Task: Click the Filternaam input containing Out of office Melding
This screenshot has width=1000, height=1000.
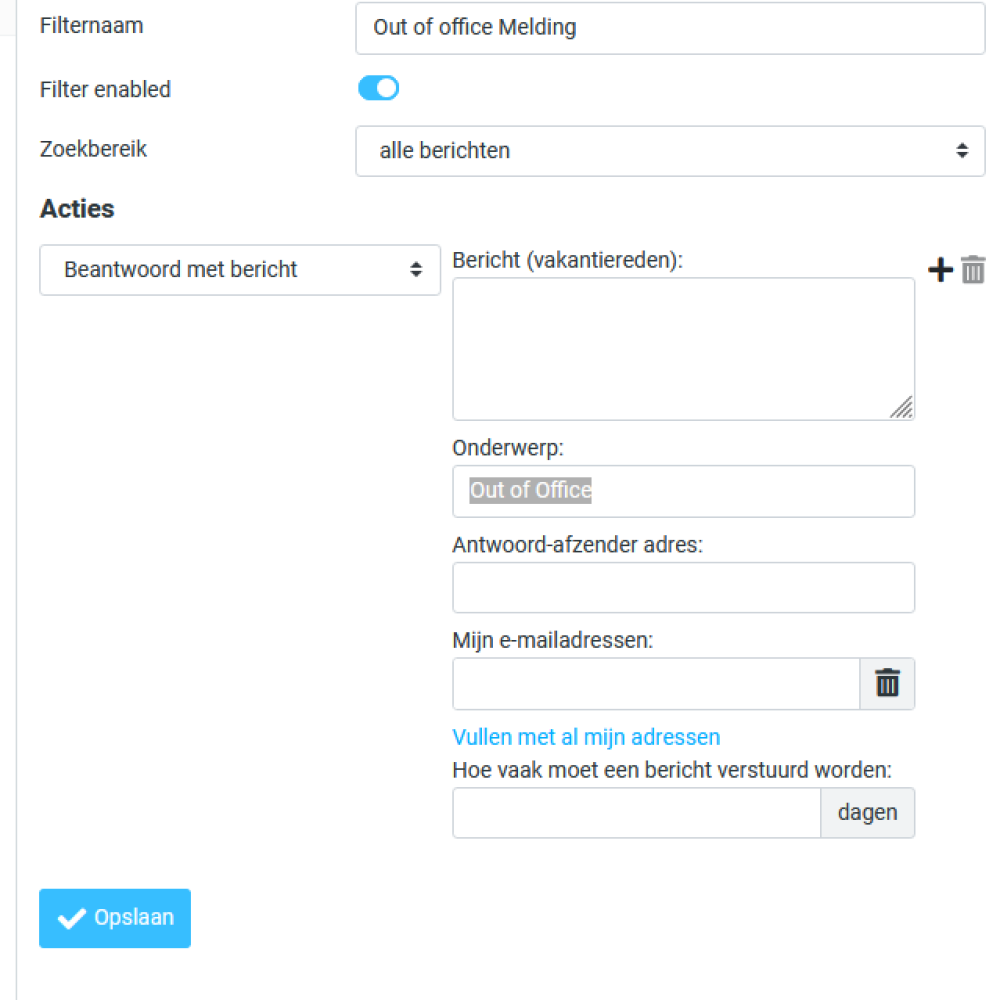Action: click(x=670, y=28)
